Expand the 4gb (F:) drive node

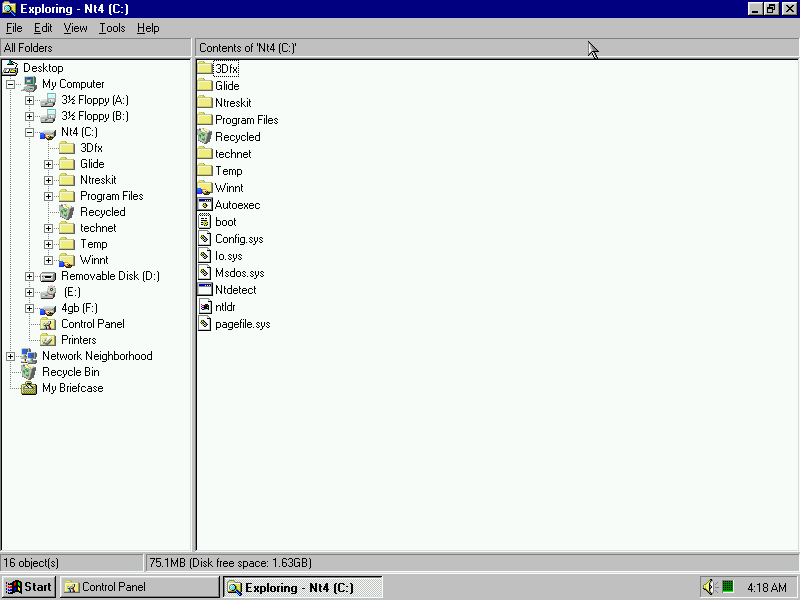pyautogui.click(x=30, y=308)
